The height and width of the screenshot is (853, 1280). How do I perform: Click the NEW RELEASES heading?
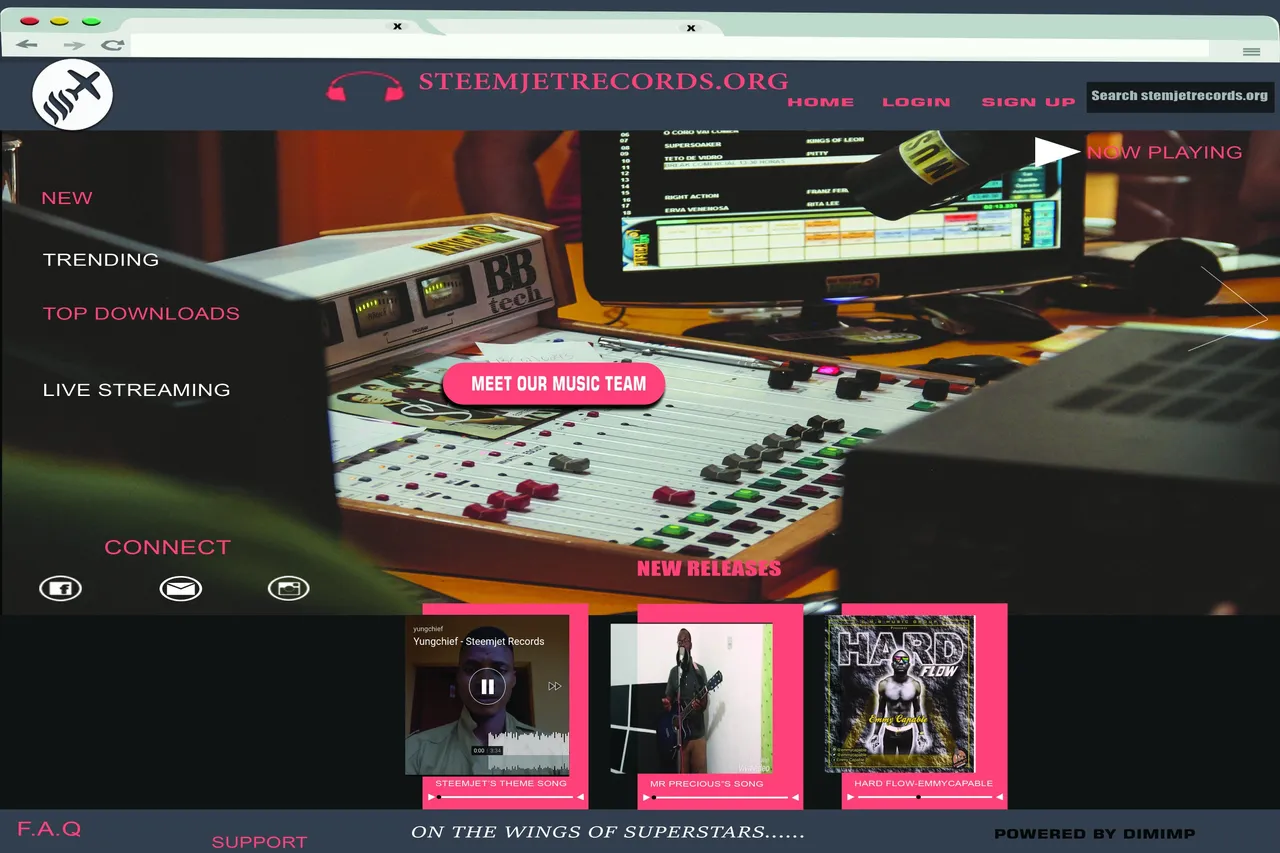pos(709,569)
